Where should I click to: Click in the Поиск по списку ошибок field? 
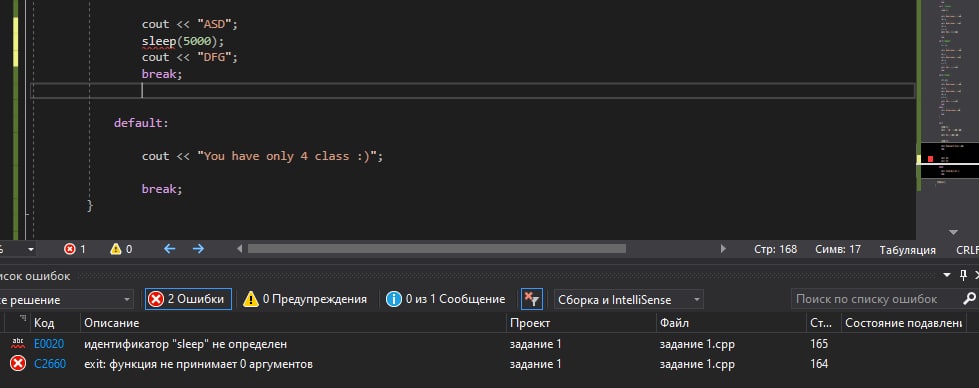click(875, 299)
